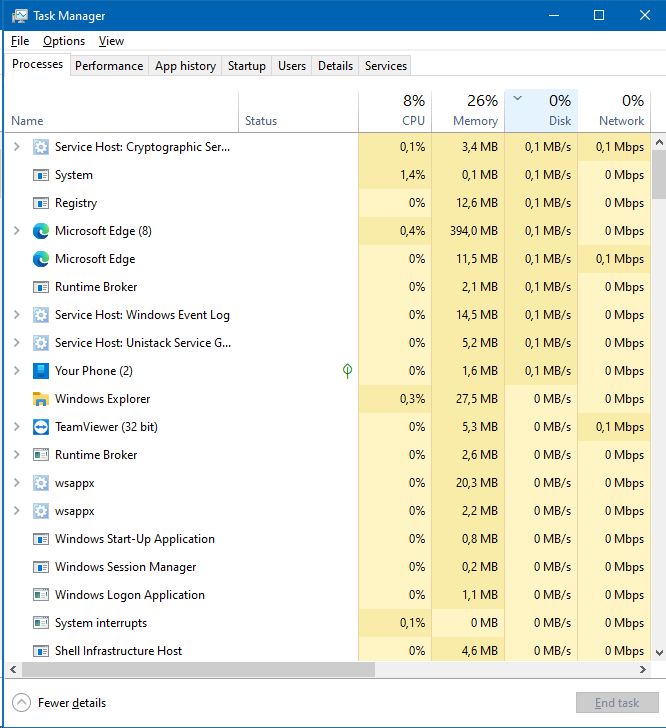Click the Windows Start-Up Application icon
The height and width of the screenshot is (728, 666).
pyautogui.click(x=41, y=539)
